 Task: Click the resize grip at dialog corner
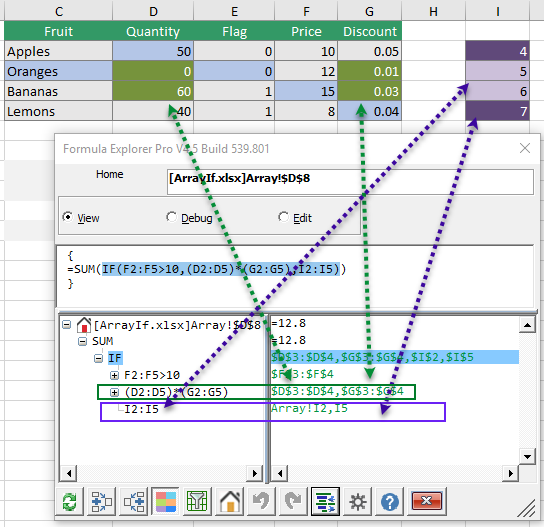click(527, 508)
